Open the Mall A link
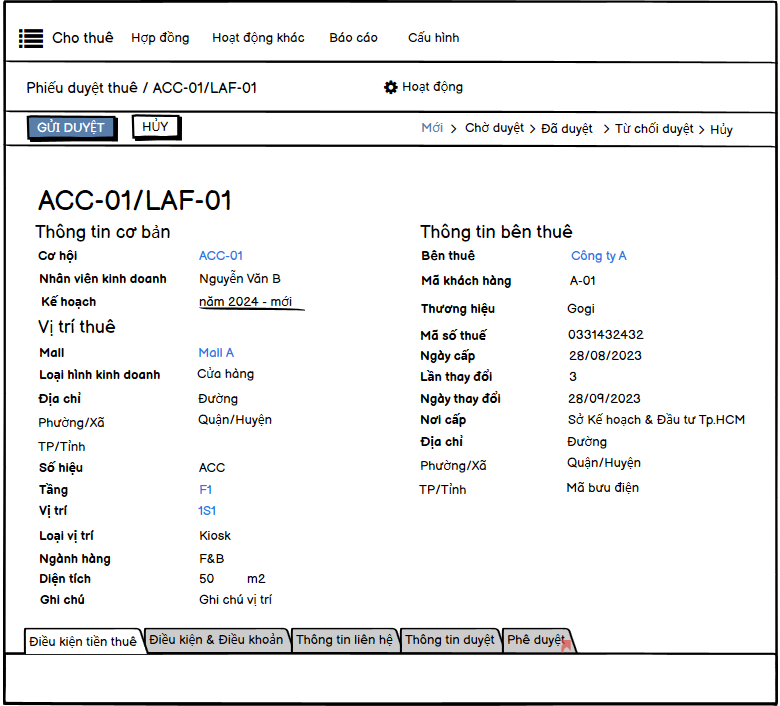Image resolution: width=780 pixels, height=706 pixels. (216, 353)
